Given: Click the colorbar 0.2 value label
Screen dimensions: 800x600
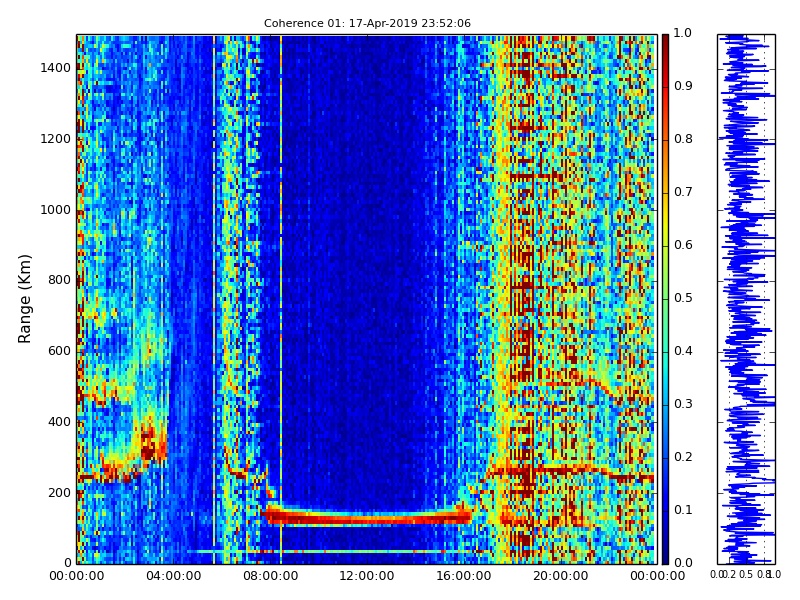Looking at the screenshot, I should (683, 457).
